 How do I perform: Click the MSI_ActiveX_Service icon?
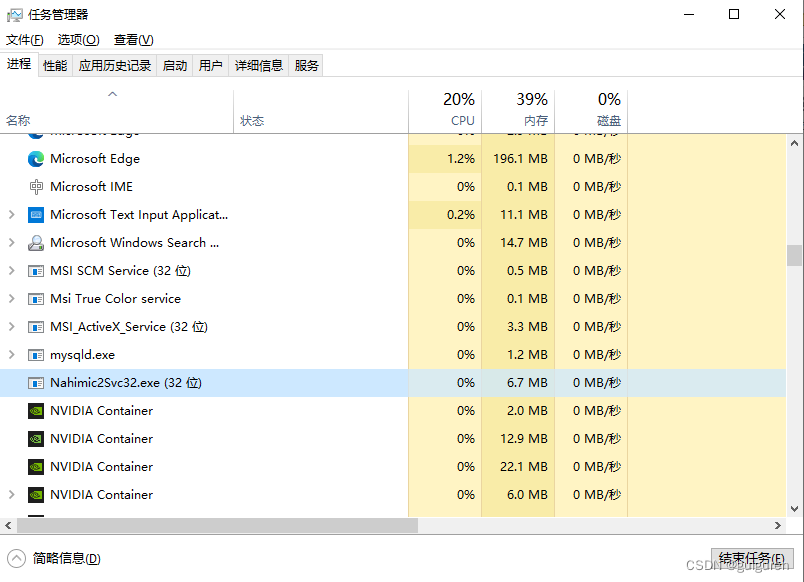coord(36,327)
